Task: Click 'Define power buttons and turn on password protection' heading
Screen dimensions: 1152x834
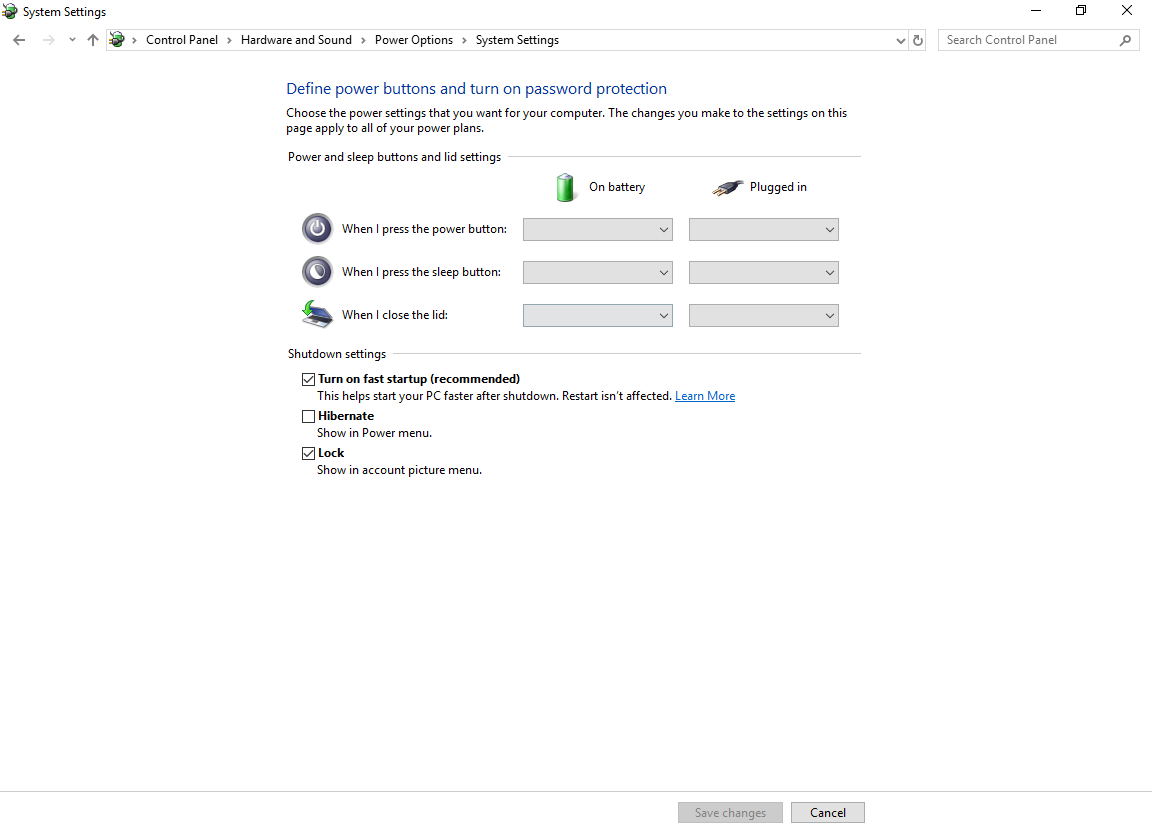Action: tap(476, 89)
